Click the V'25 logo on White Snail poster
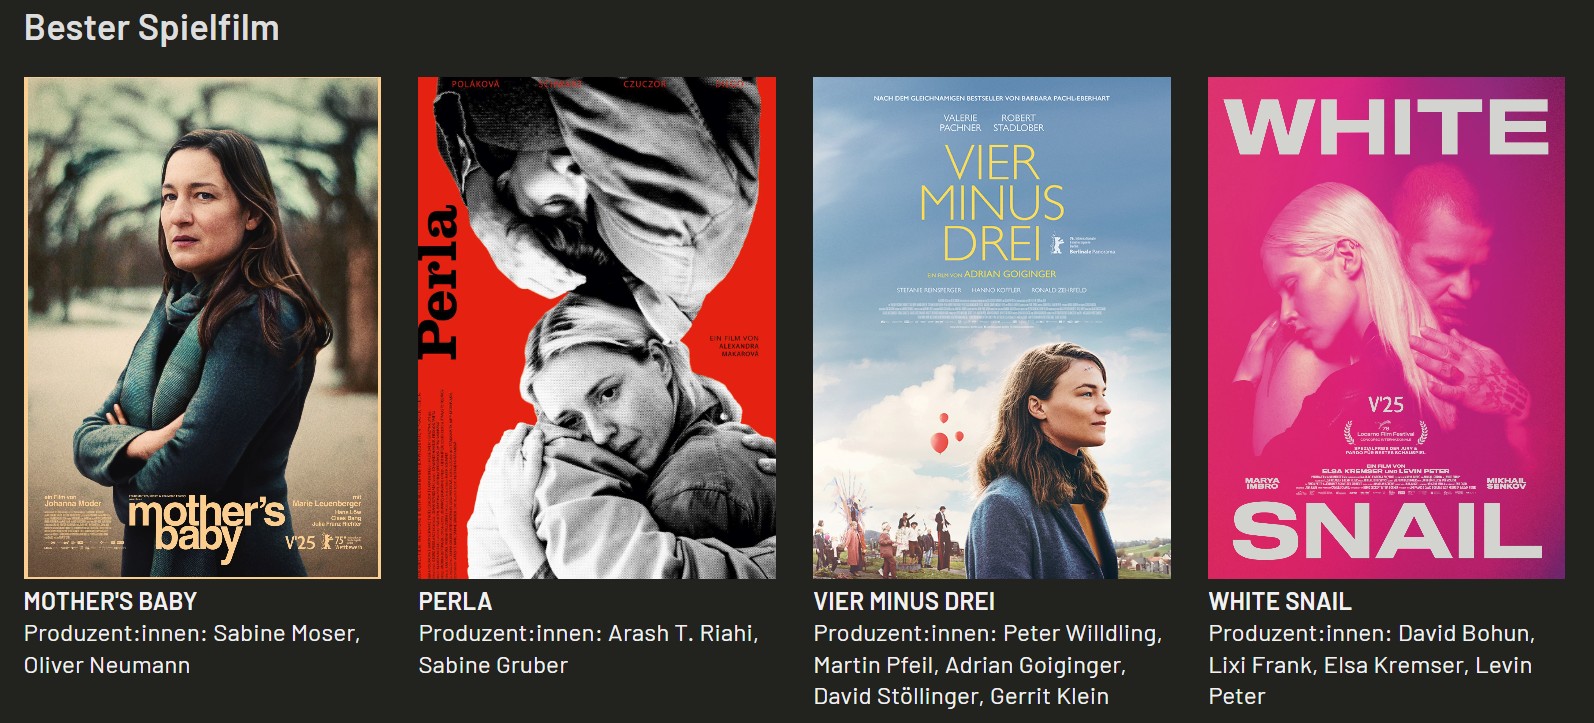The image size is (1594, 723). click(1386, 405)
